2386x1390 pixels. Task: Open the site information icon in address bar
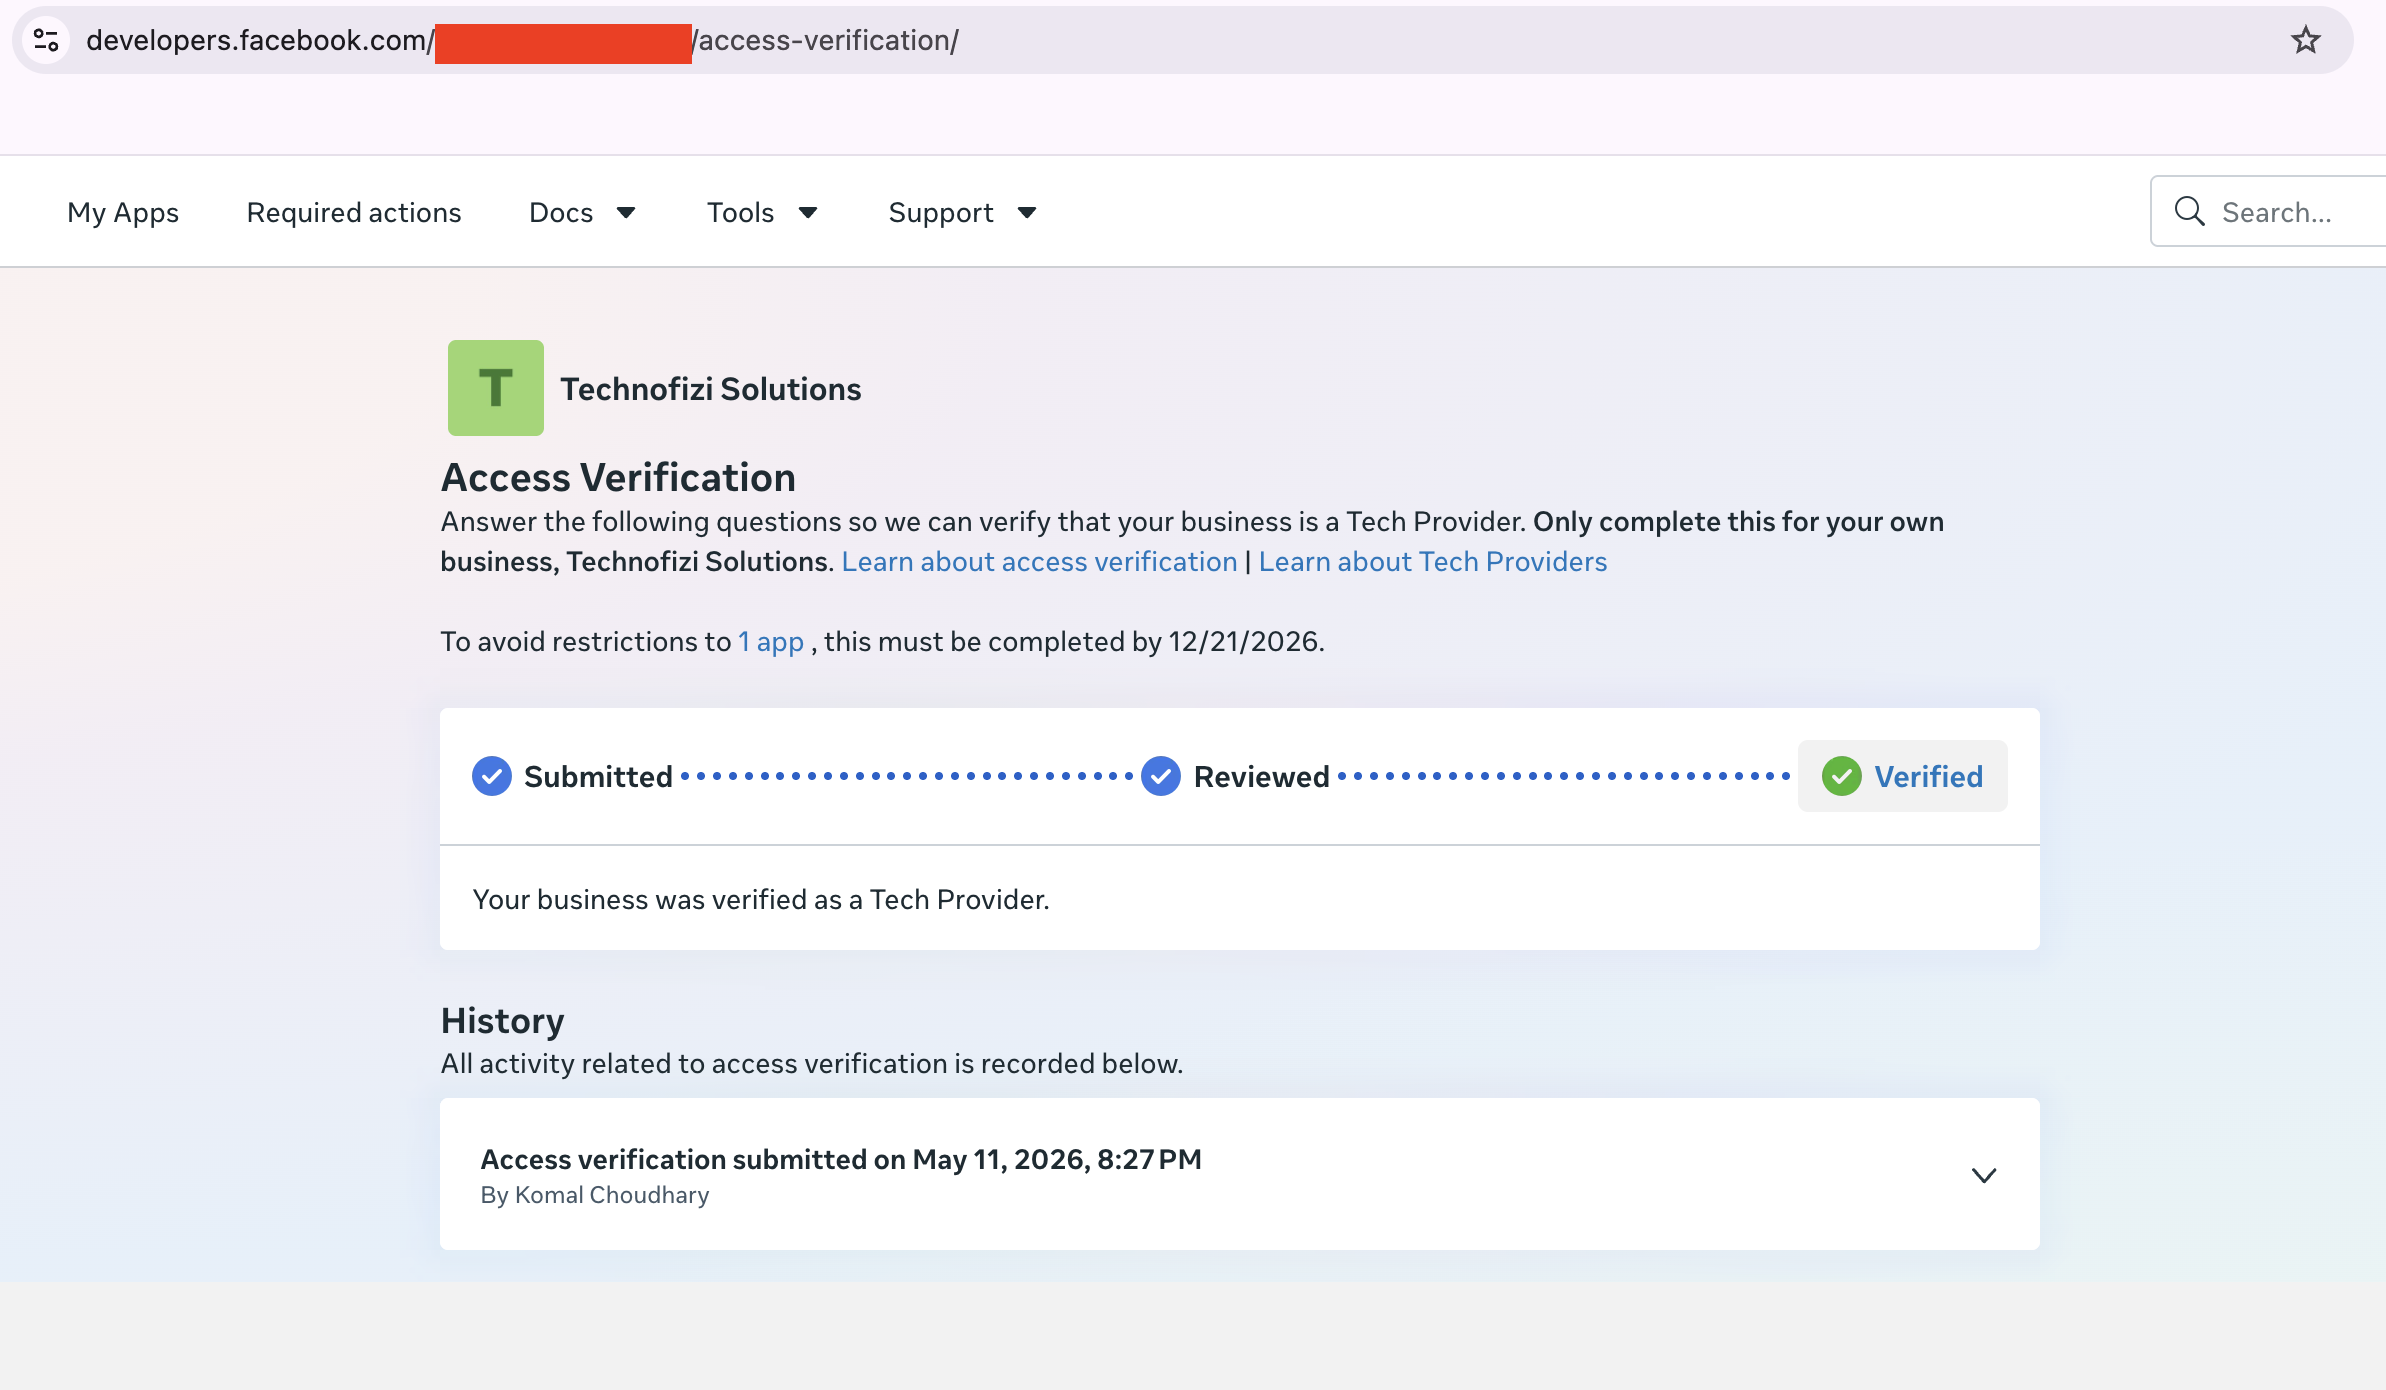point(46,40)
